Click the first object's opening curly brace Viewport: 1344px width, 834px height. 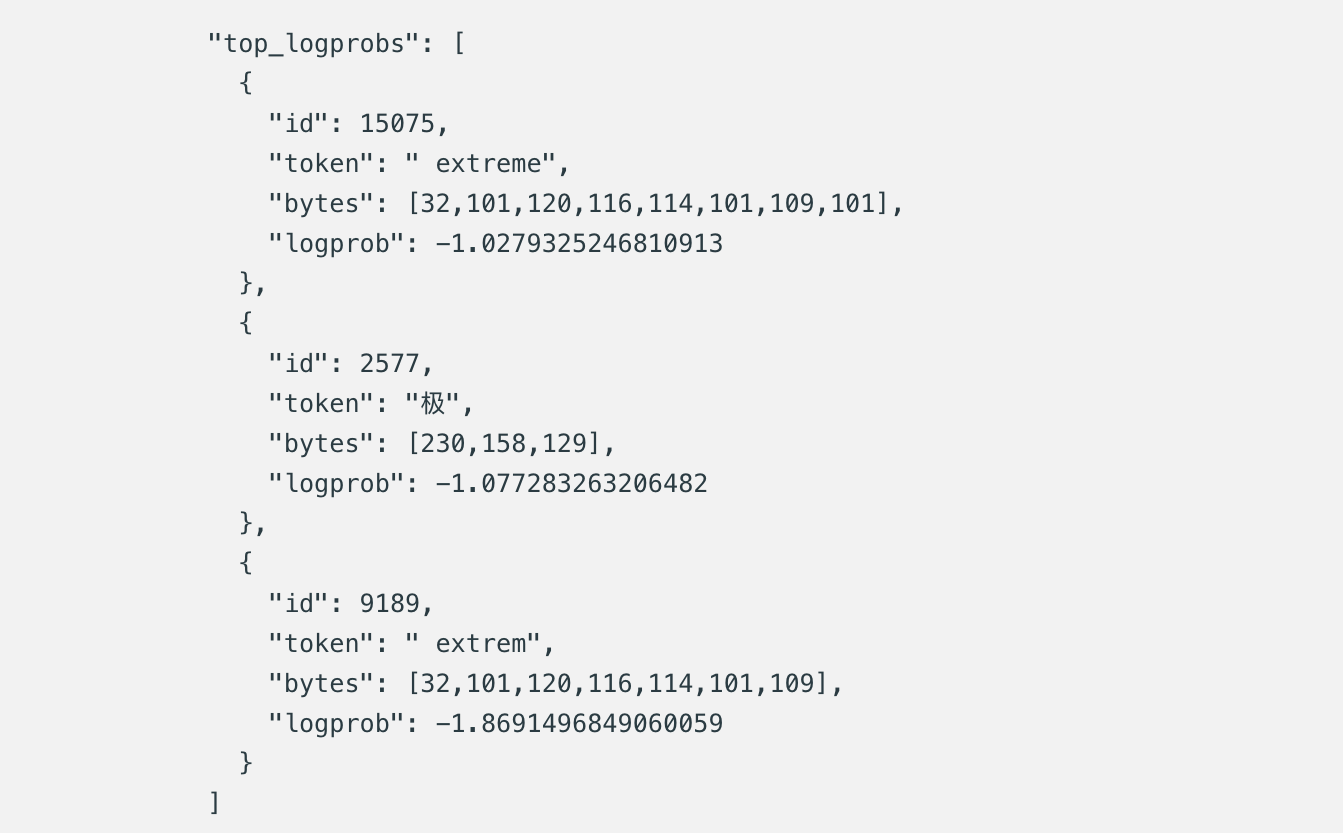click(x=246, y=83)
